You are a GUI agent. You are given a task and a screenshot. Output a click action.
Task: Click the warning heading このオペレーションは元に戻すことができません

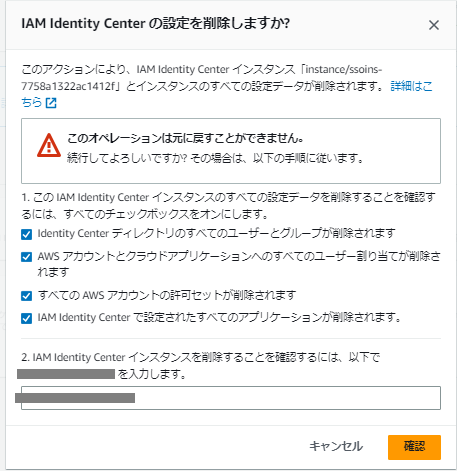tap(185, 138)
